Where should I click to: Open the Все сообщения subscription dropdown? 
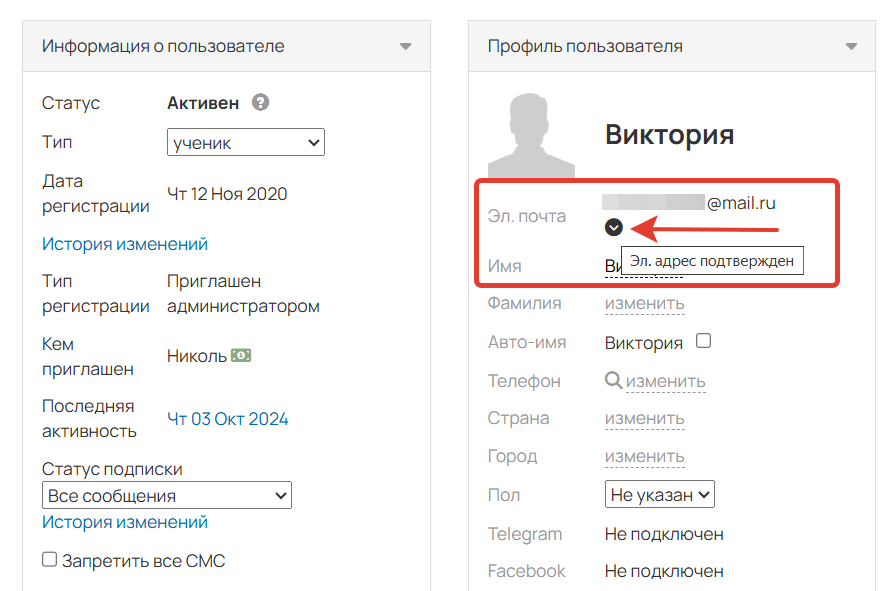[x=166, y=495]
